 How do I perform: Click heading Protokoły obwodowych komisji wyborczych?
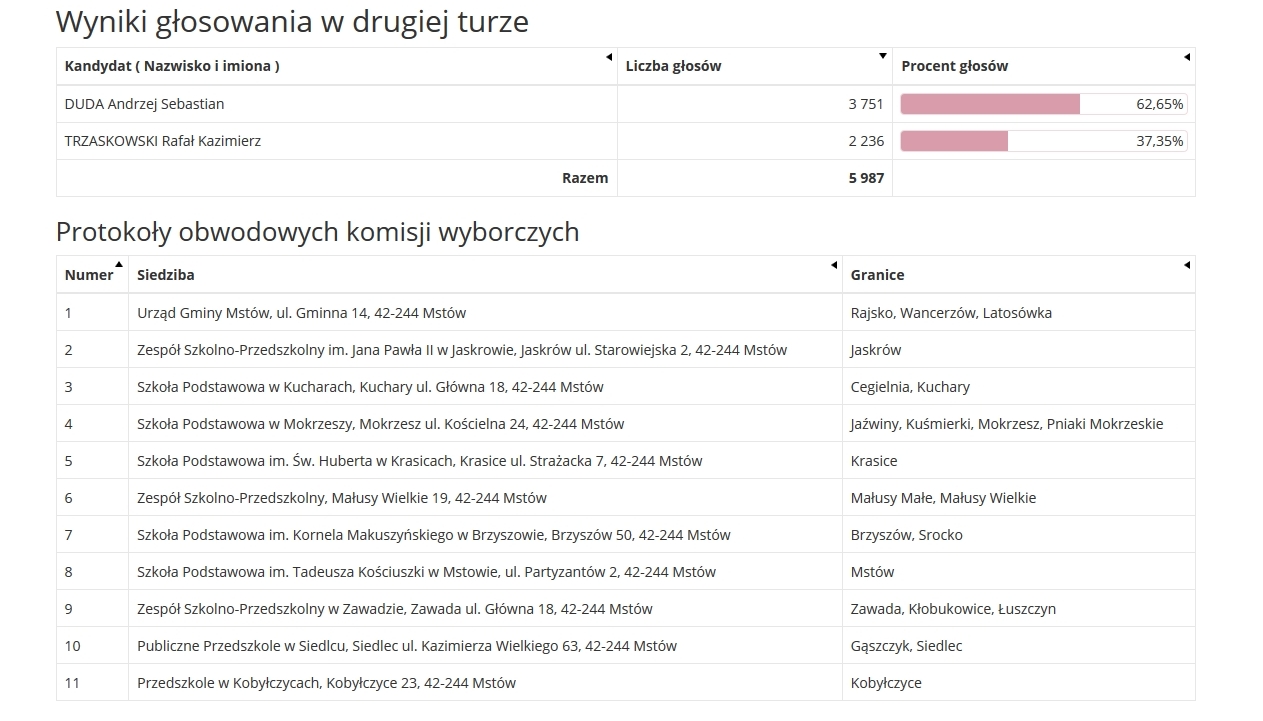coord(318,232)
